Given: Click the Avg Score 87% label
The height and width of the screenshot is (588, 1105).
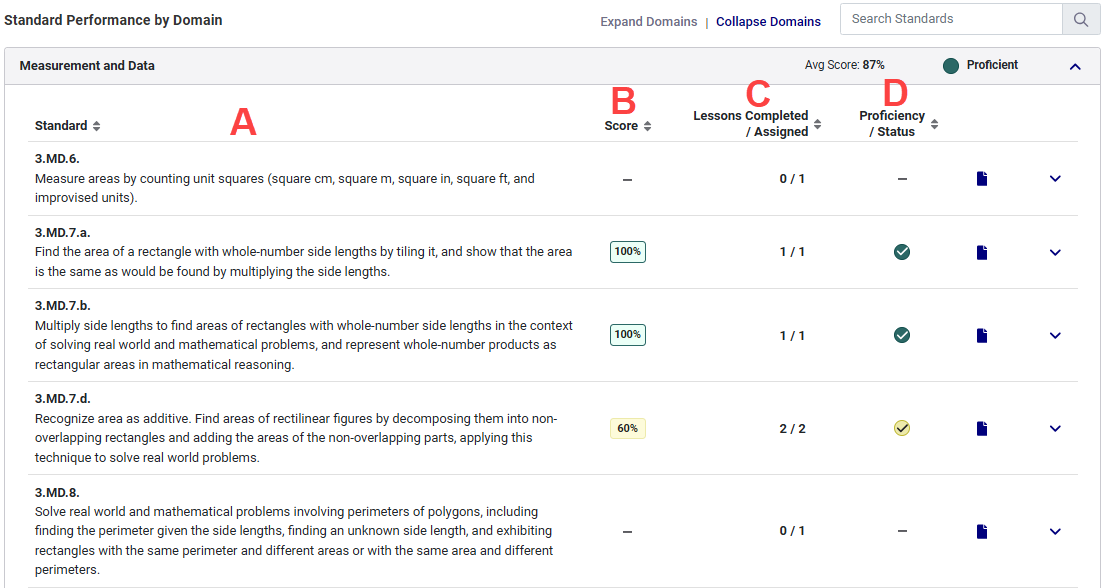Looking at the screenshot, I should click(x=844, y=64).
